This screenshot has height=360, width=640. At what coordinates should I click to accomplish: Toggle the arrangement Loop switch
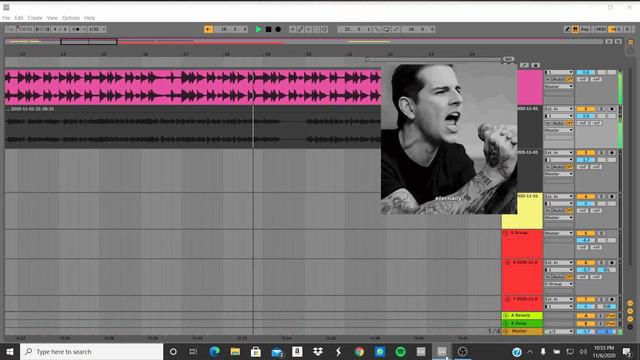click(x=386, y=29)
